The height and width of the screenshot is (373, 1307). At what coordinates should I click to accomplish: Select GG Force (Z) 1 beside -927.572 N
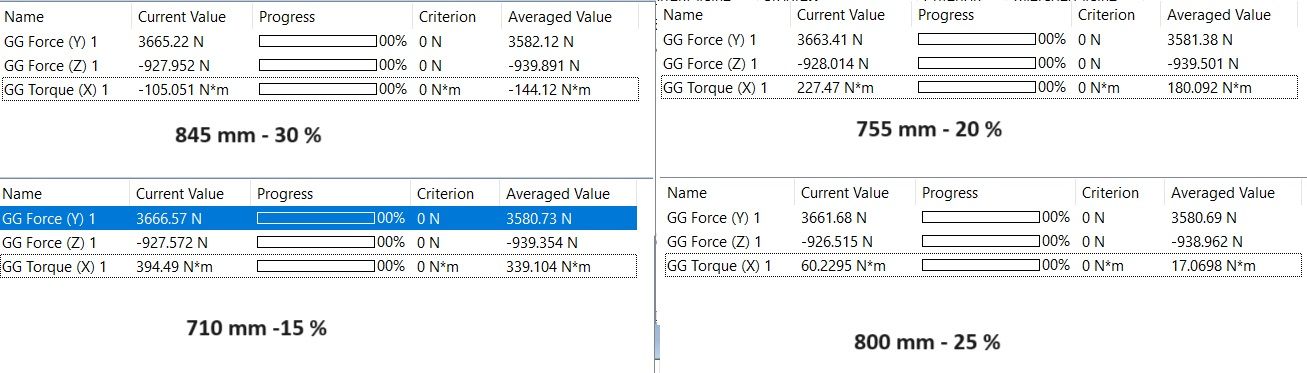pos(50,242)
